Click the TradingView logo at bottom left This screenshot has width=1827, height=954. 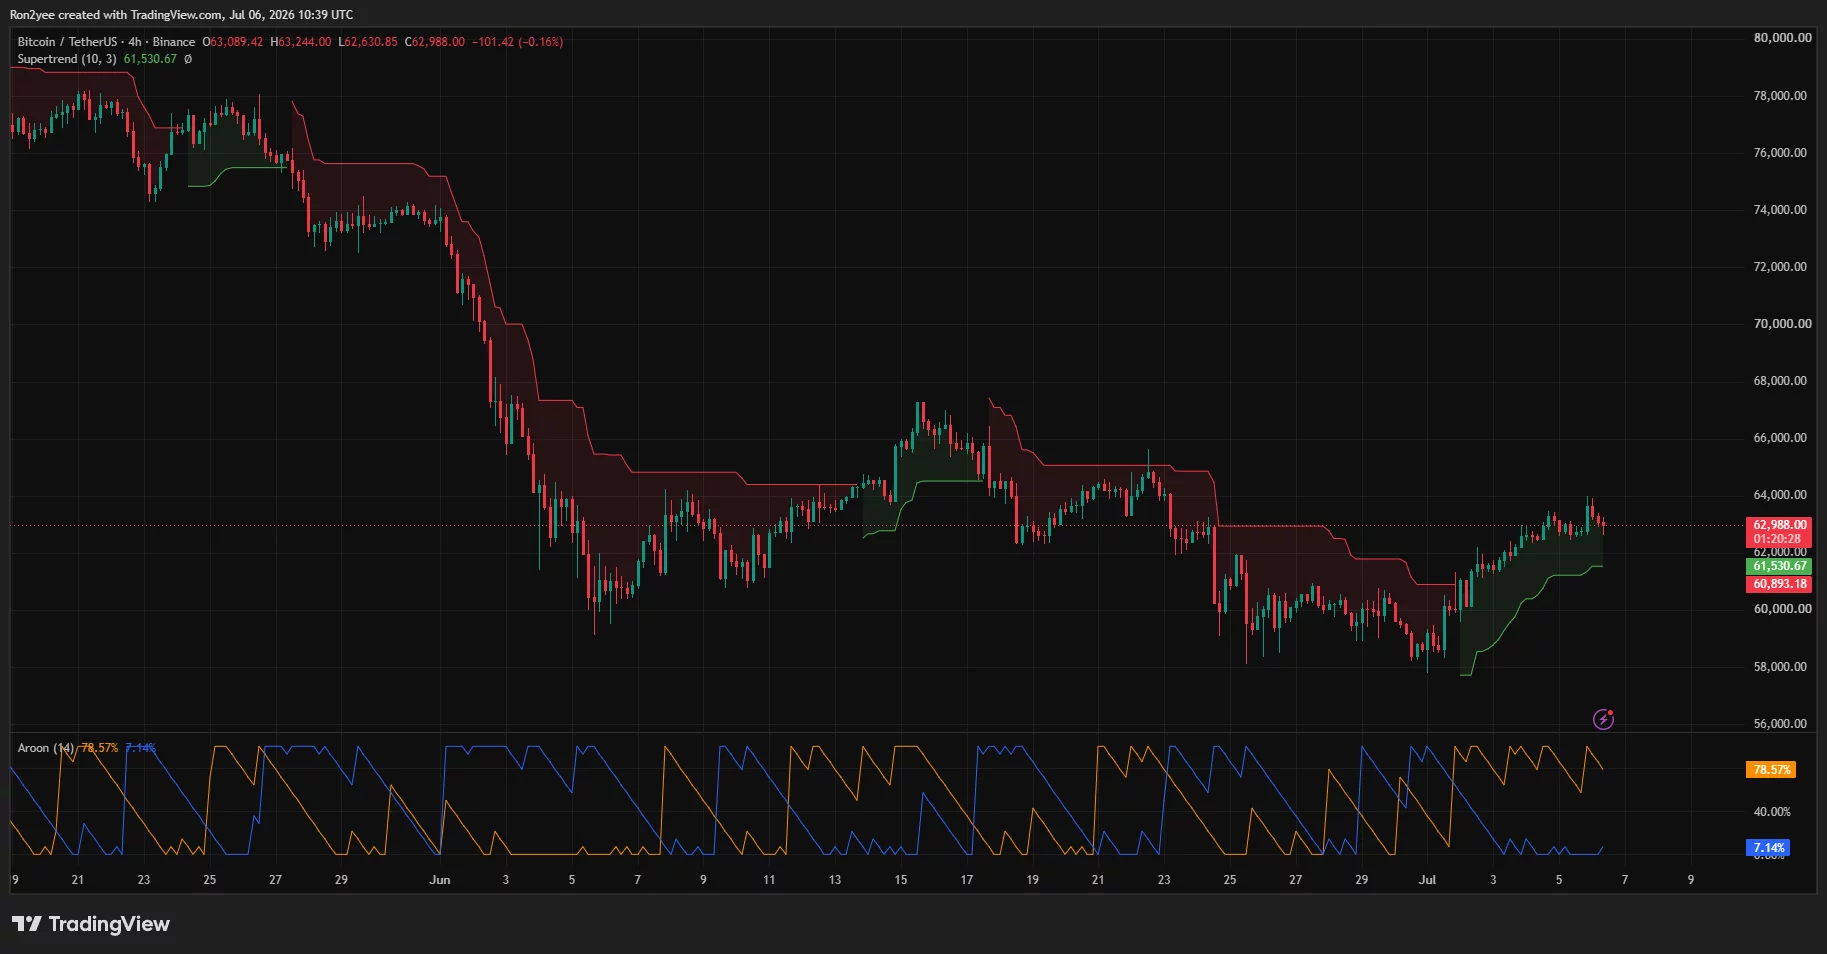[91, 924]
